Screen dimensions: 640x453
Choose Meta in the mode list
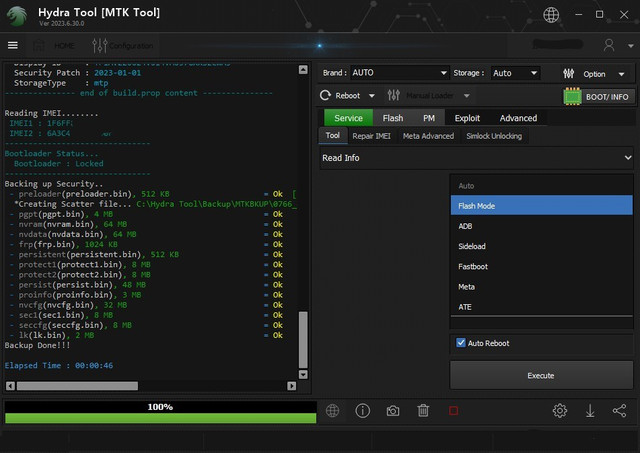[542, 287]
